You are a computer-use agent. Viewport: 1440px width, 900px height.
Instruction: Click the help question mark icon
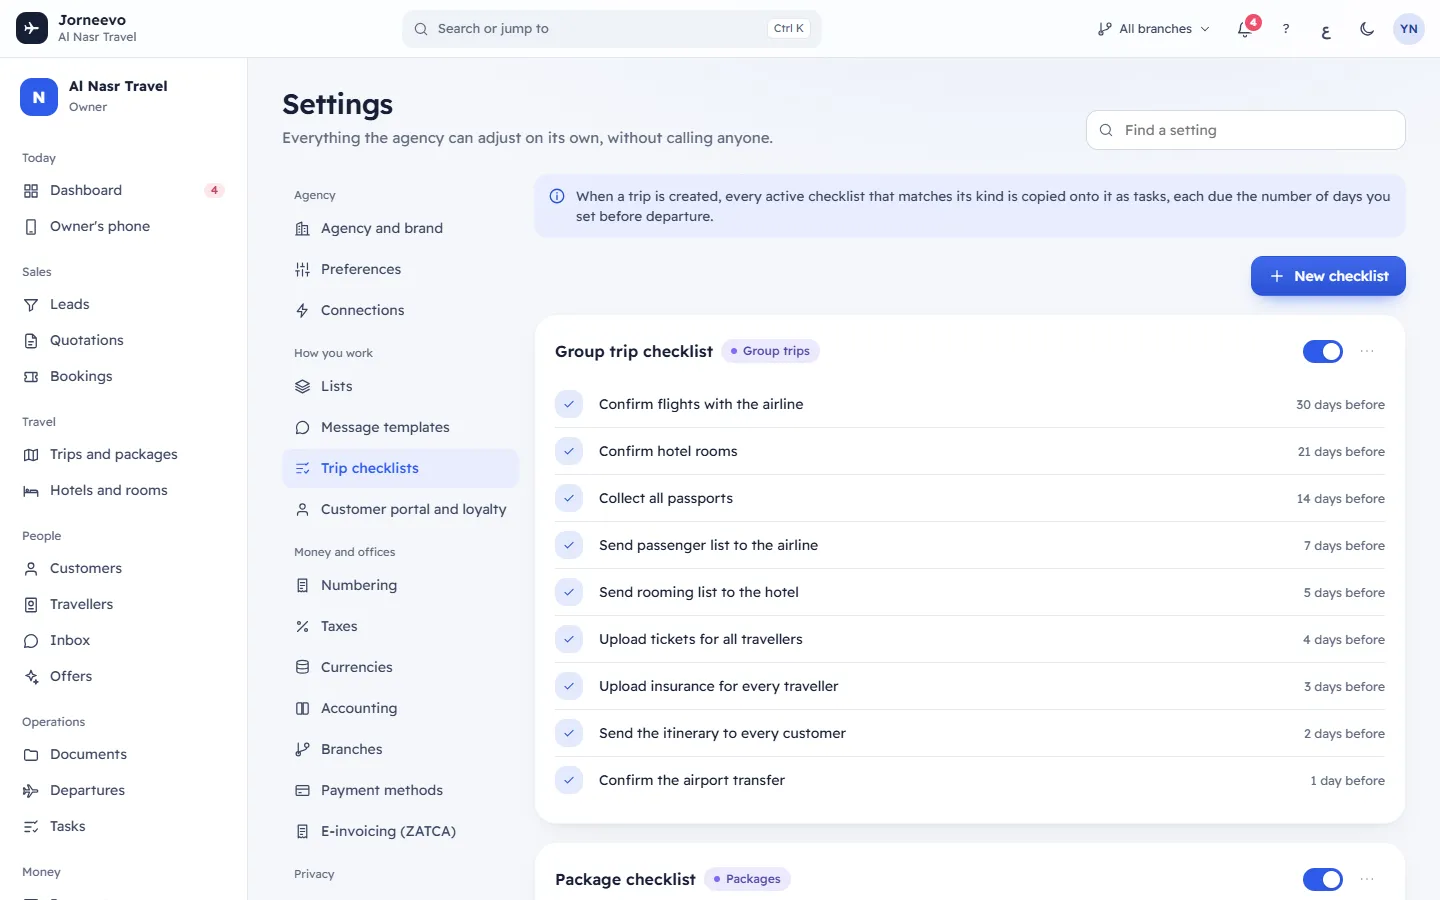(1286, 29)
